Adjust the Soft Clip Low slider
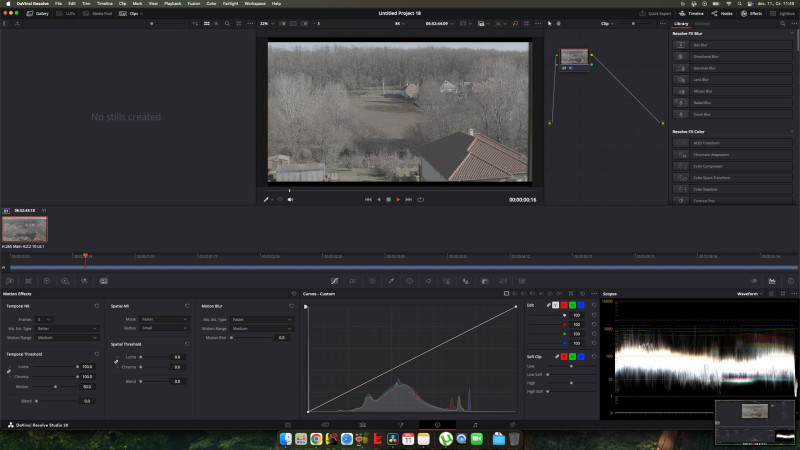 click(571, 366)
